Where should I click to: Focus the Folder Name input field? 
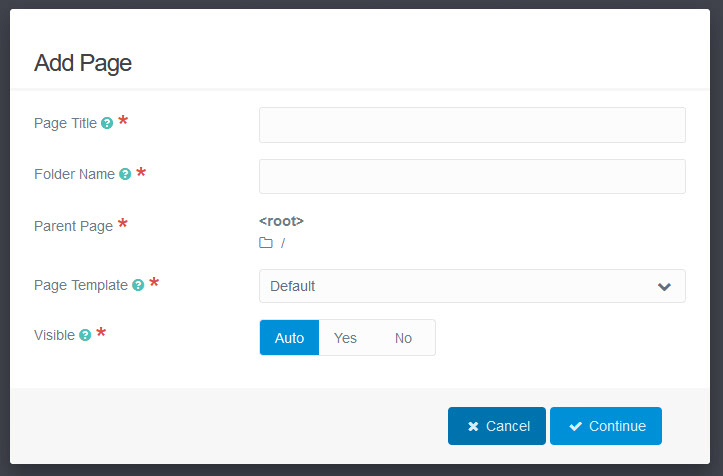(x=472, y=176)
